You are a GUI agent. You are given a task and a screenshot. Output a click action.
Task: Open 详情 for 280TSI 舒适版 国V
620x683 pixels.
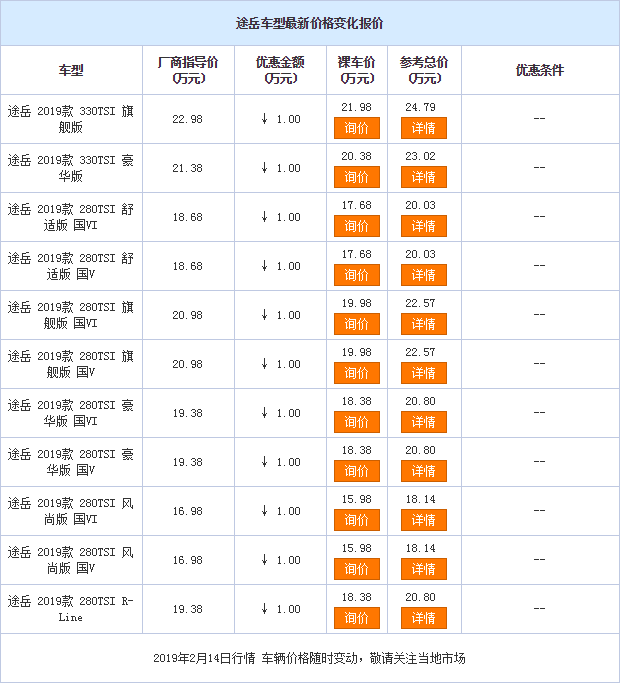[x=424, y=275]
